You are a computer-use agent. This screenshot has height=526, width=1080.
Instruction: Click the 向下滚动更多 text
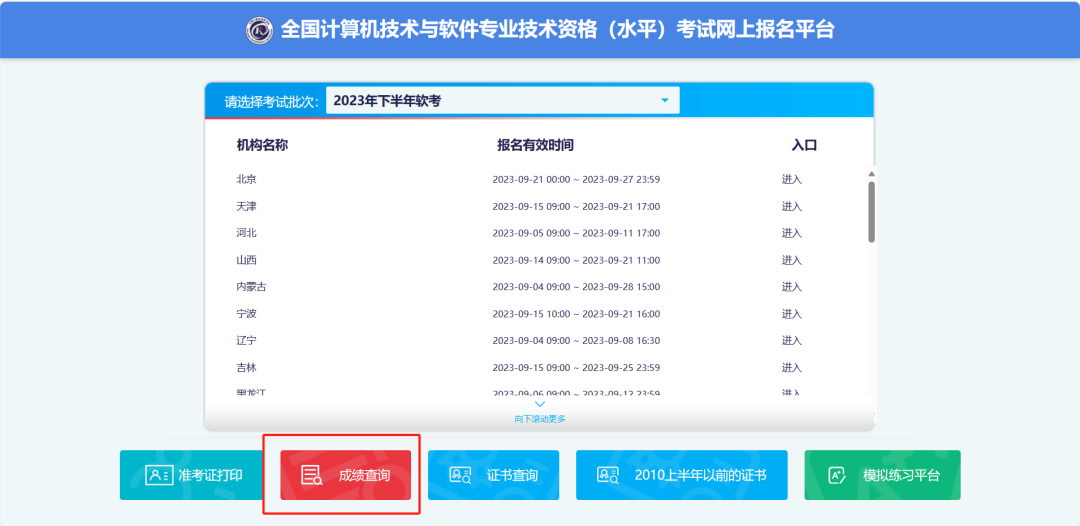click(x=540, y=419)
